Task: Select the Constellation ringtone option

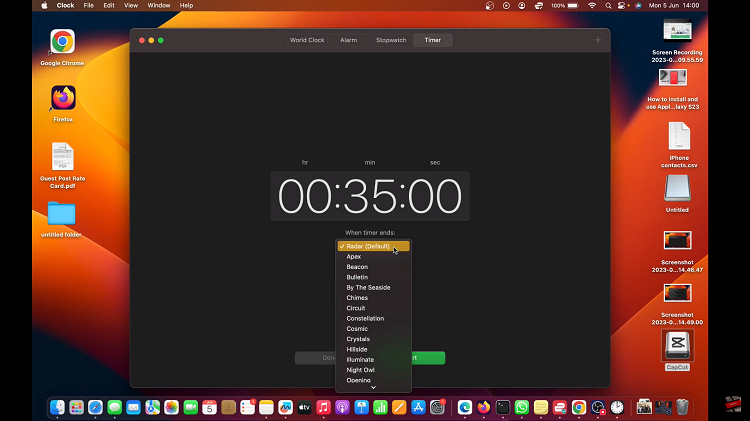Action: coord(365,319)
